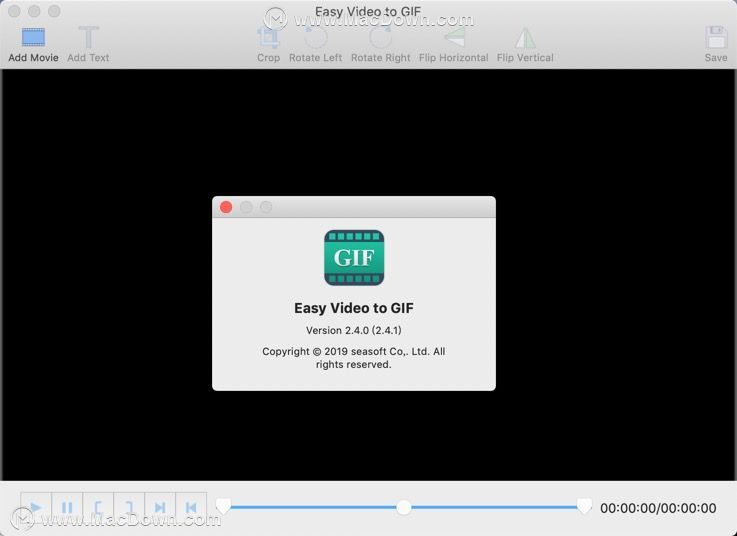Click the right trim handle on the timeline
Screen dimensions: 737x536
[584, 506]
